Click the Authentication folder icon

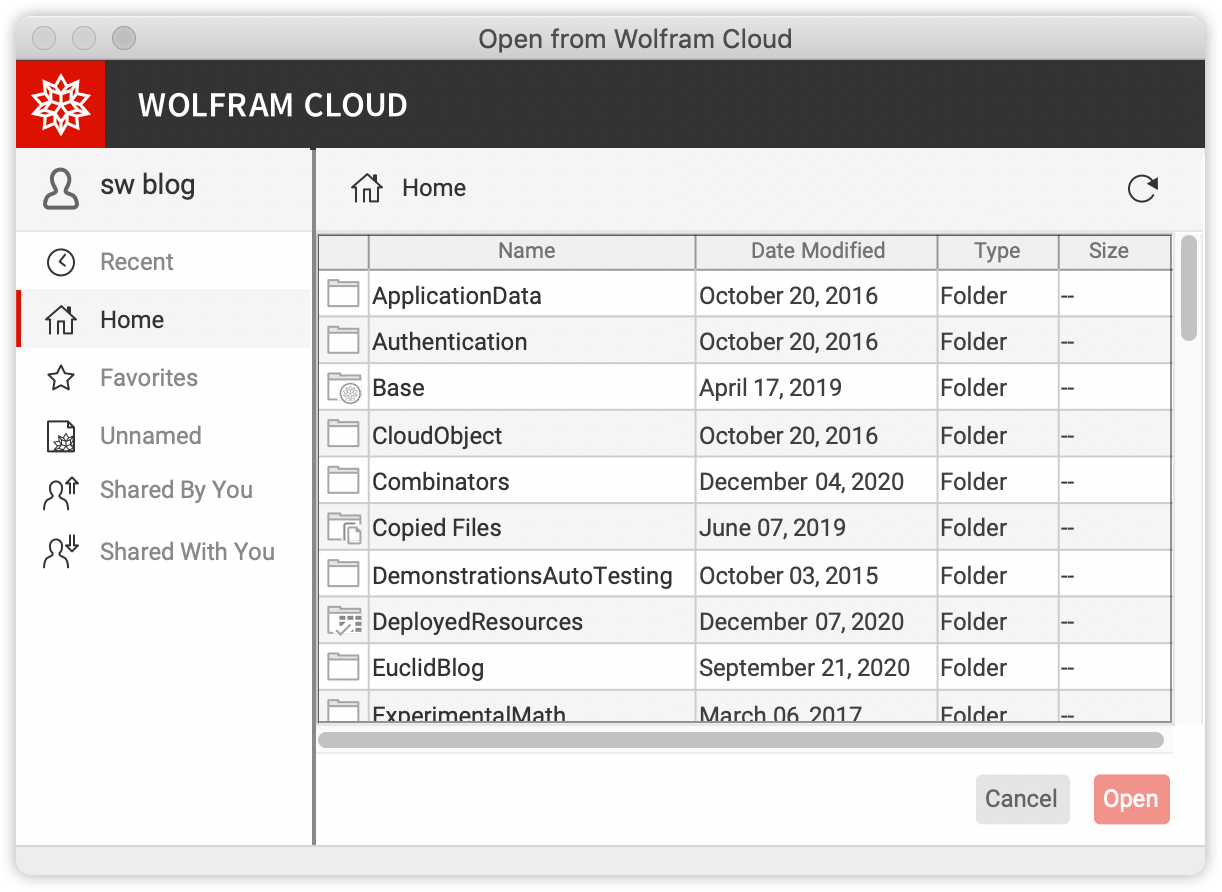[x=343, y=340]
